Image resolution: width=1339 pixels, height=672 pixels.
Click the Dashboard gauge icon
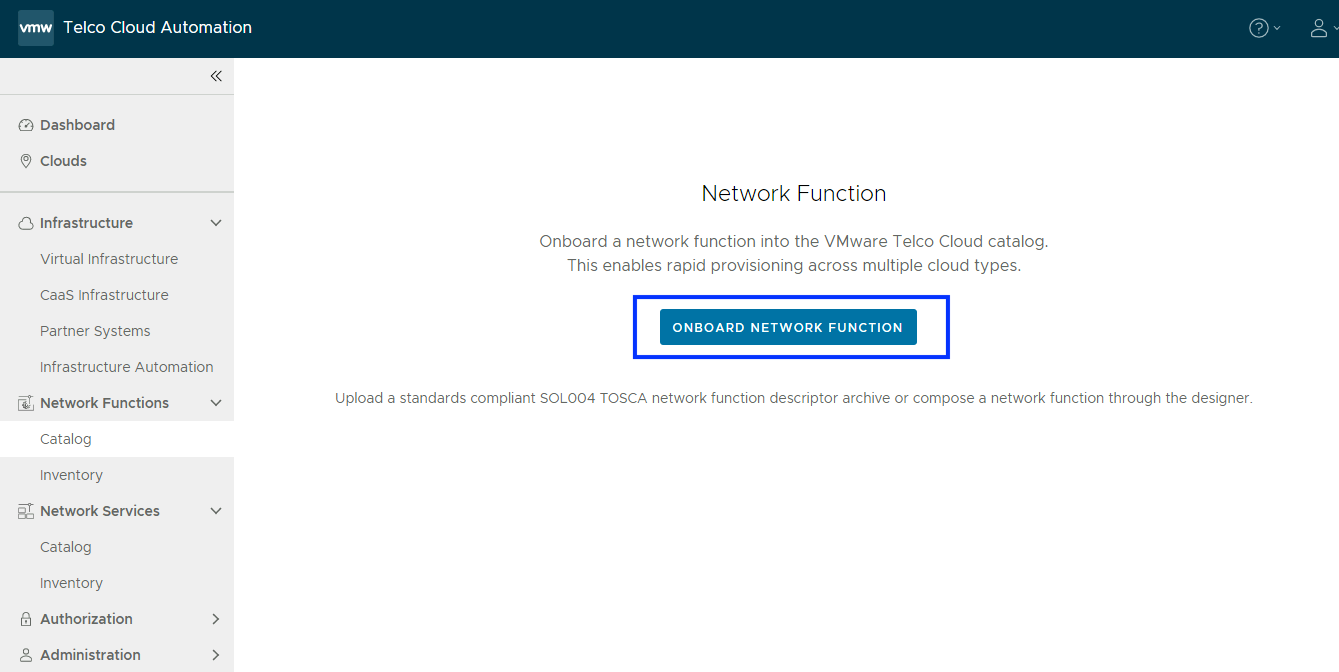click(26, 125)
